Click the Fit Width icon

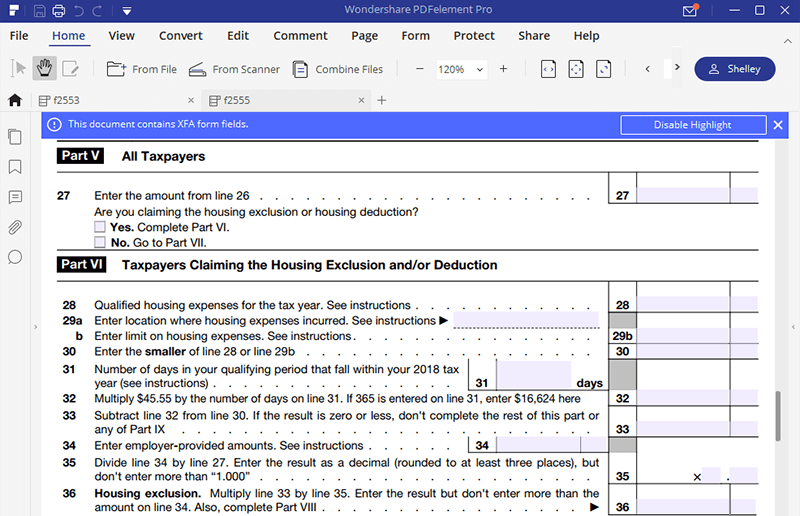click(x=548, y=69)
